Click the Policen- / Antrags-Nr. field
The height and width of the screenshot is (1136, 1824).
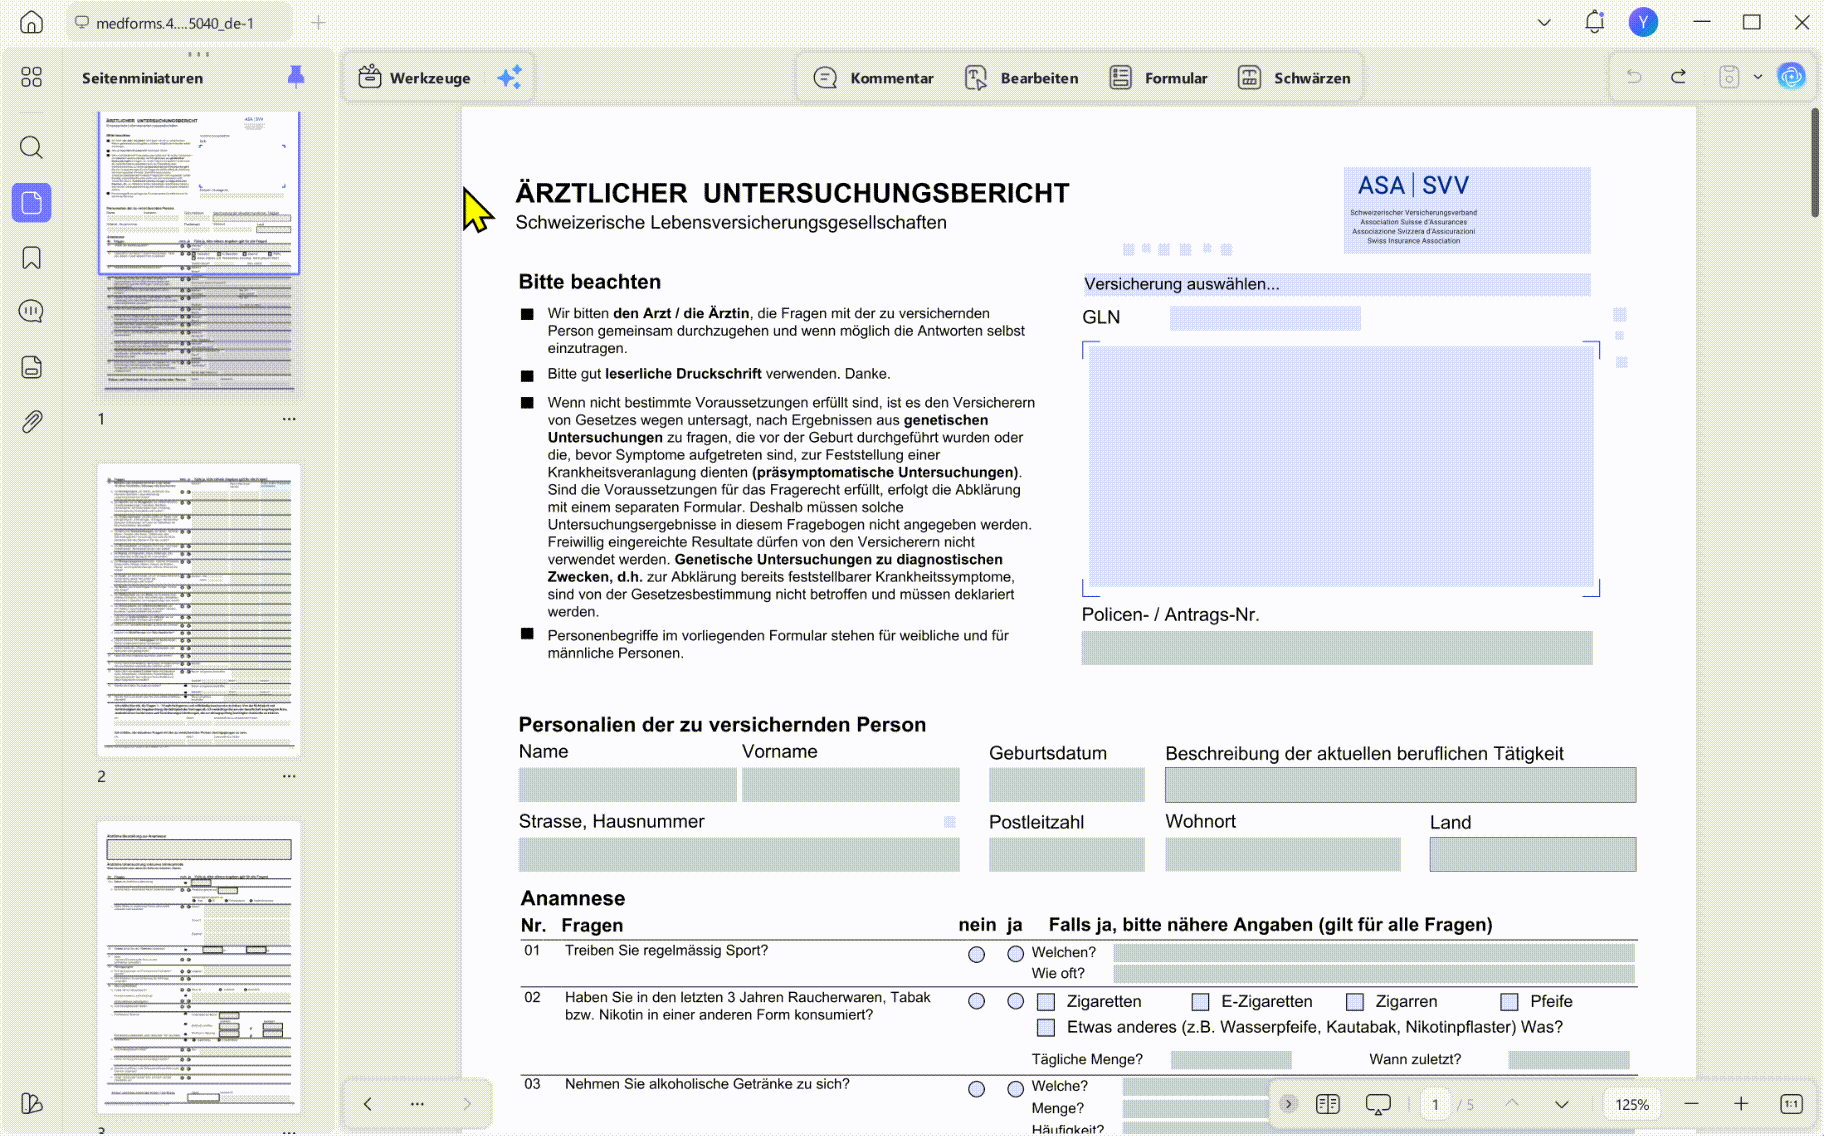pos(1337,648)
